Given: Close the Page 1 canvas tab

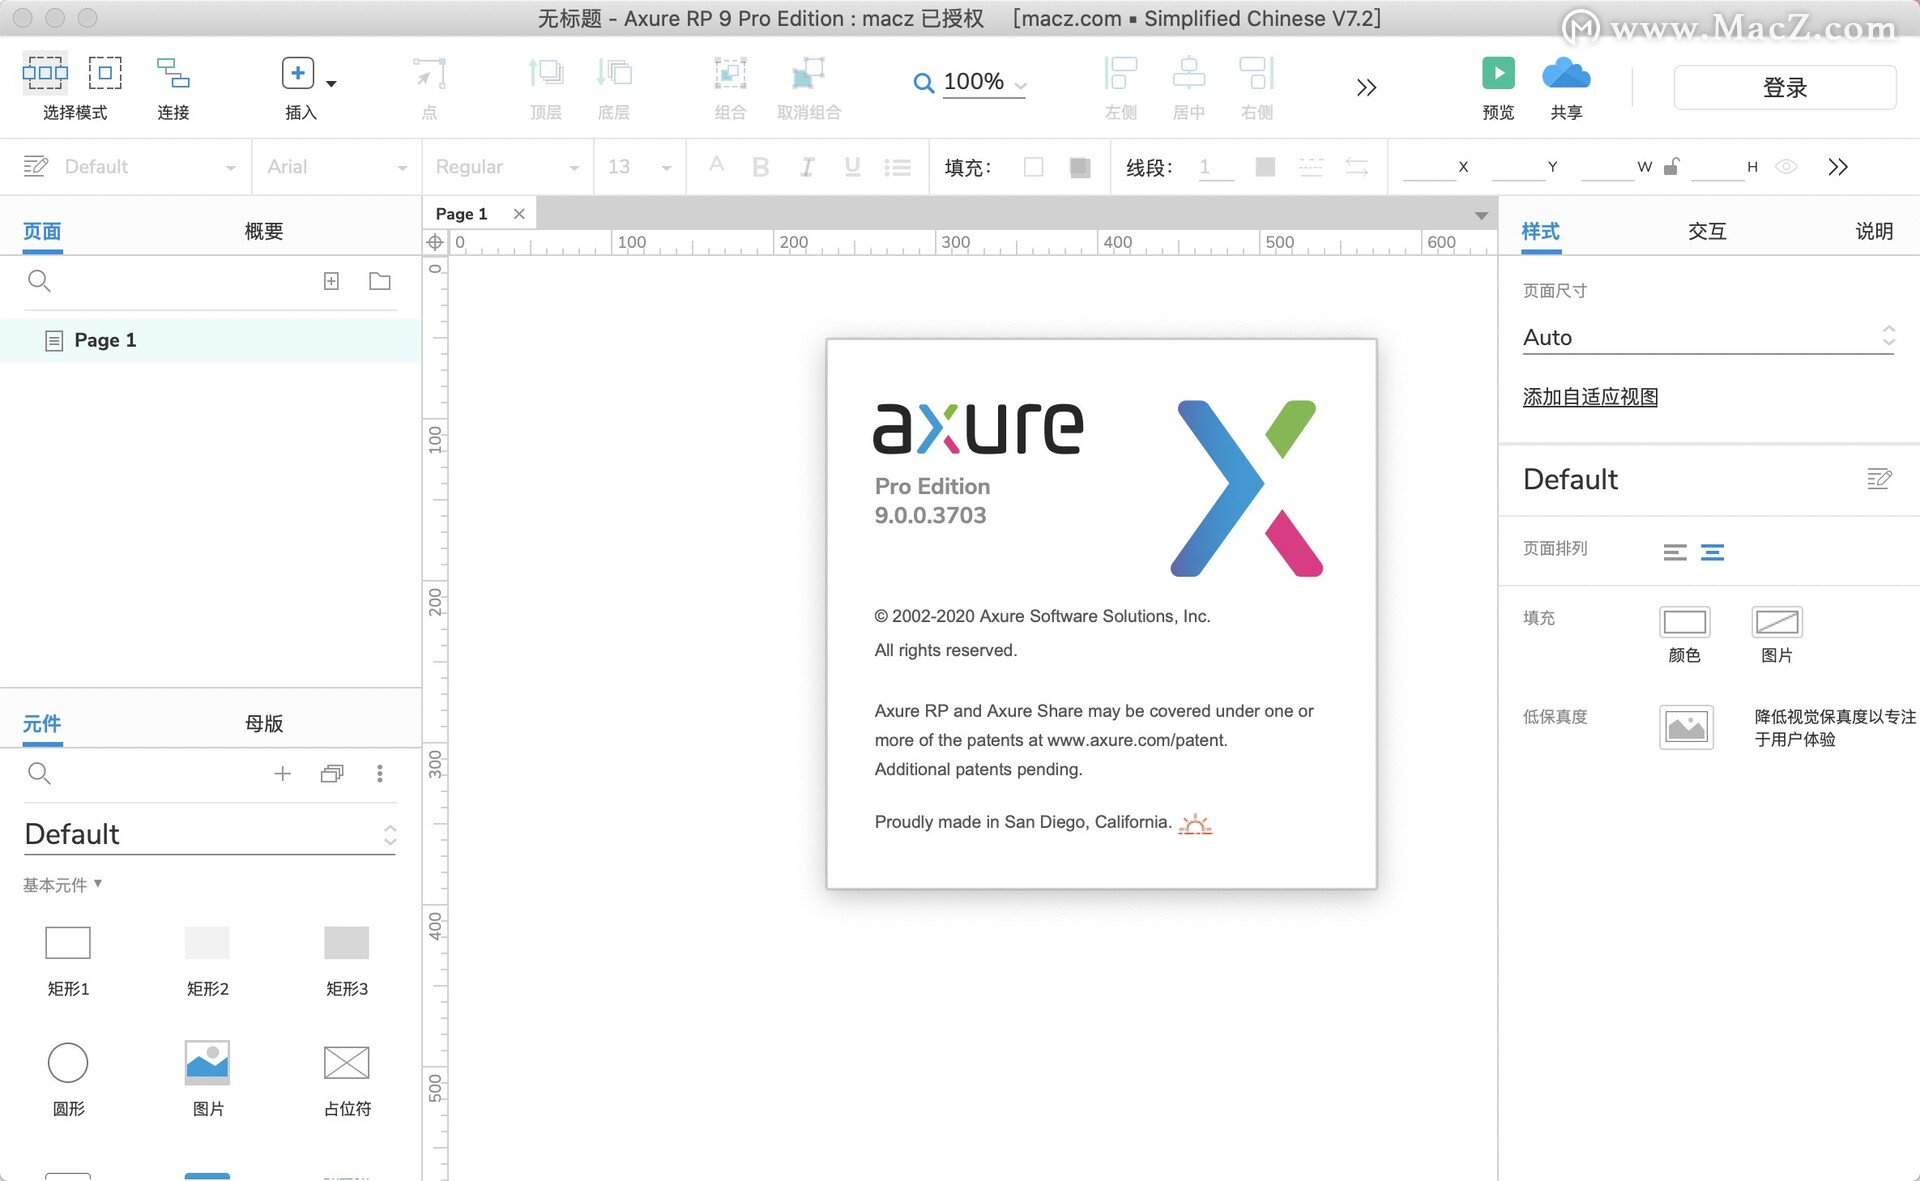Looking at the screenshot, I should click(x=519, y=214).
